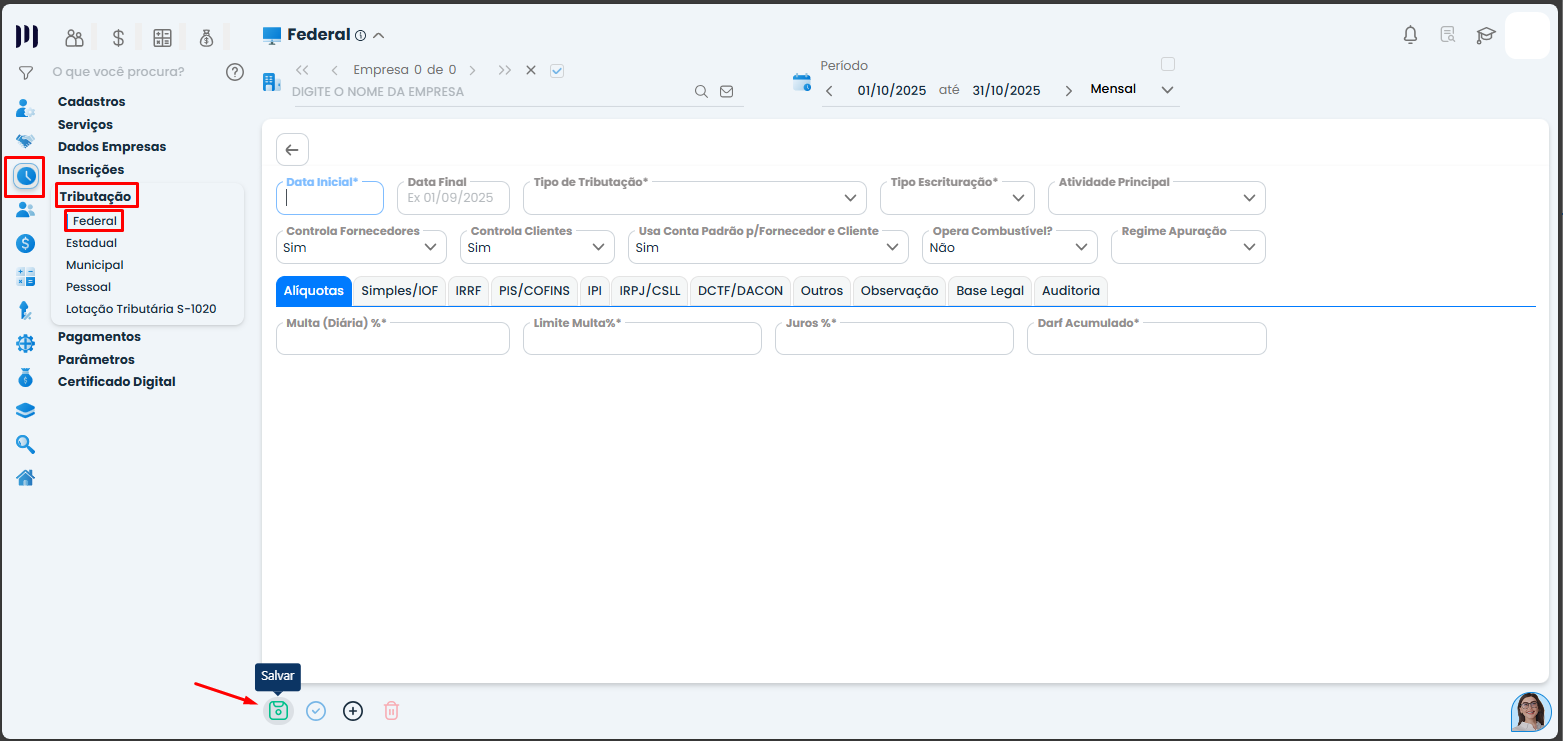The height and width of the screenshot is (741, 1563).
Task: Tick the checkbox above the Mensal selector
Action: 1168,64
